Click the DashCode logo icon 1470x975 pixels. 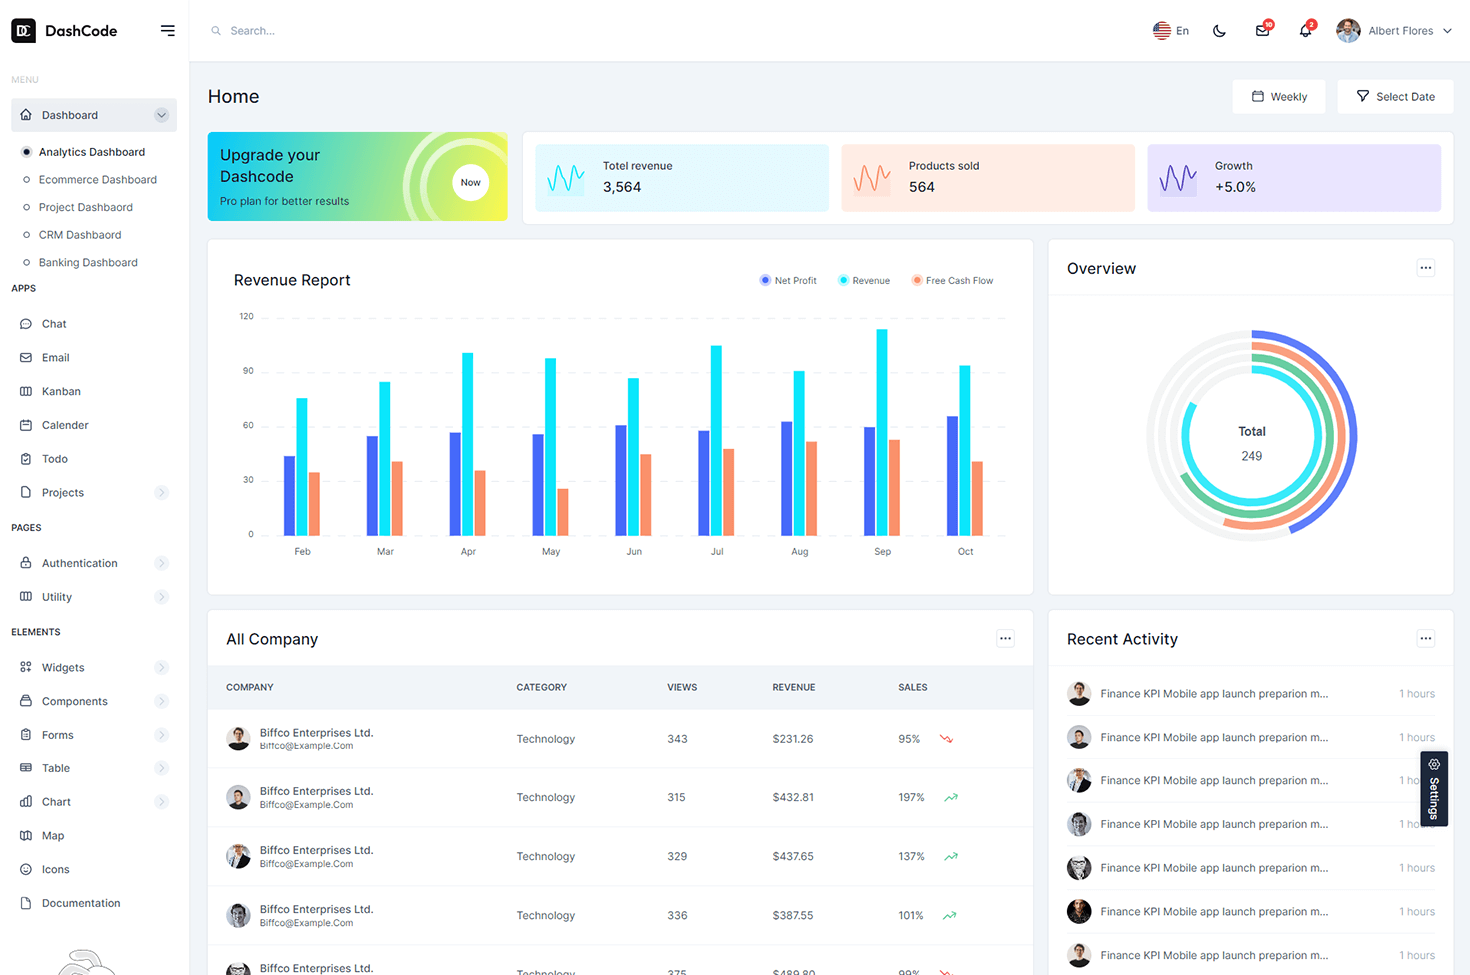tap(23, 31)
